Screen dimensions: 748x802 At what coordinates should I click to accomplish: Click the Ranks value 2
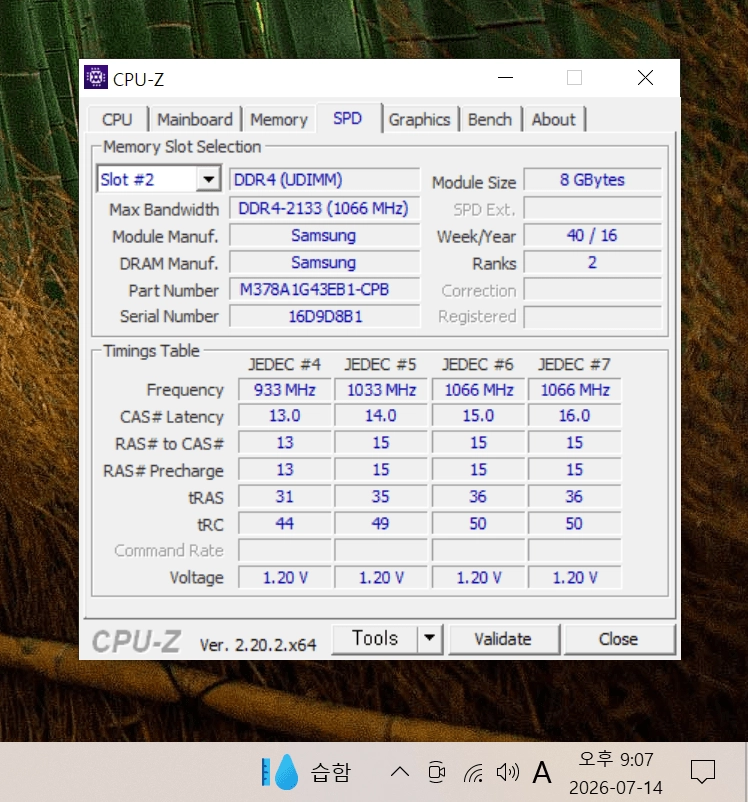coord(592,262)
